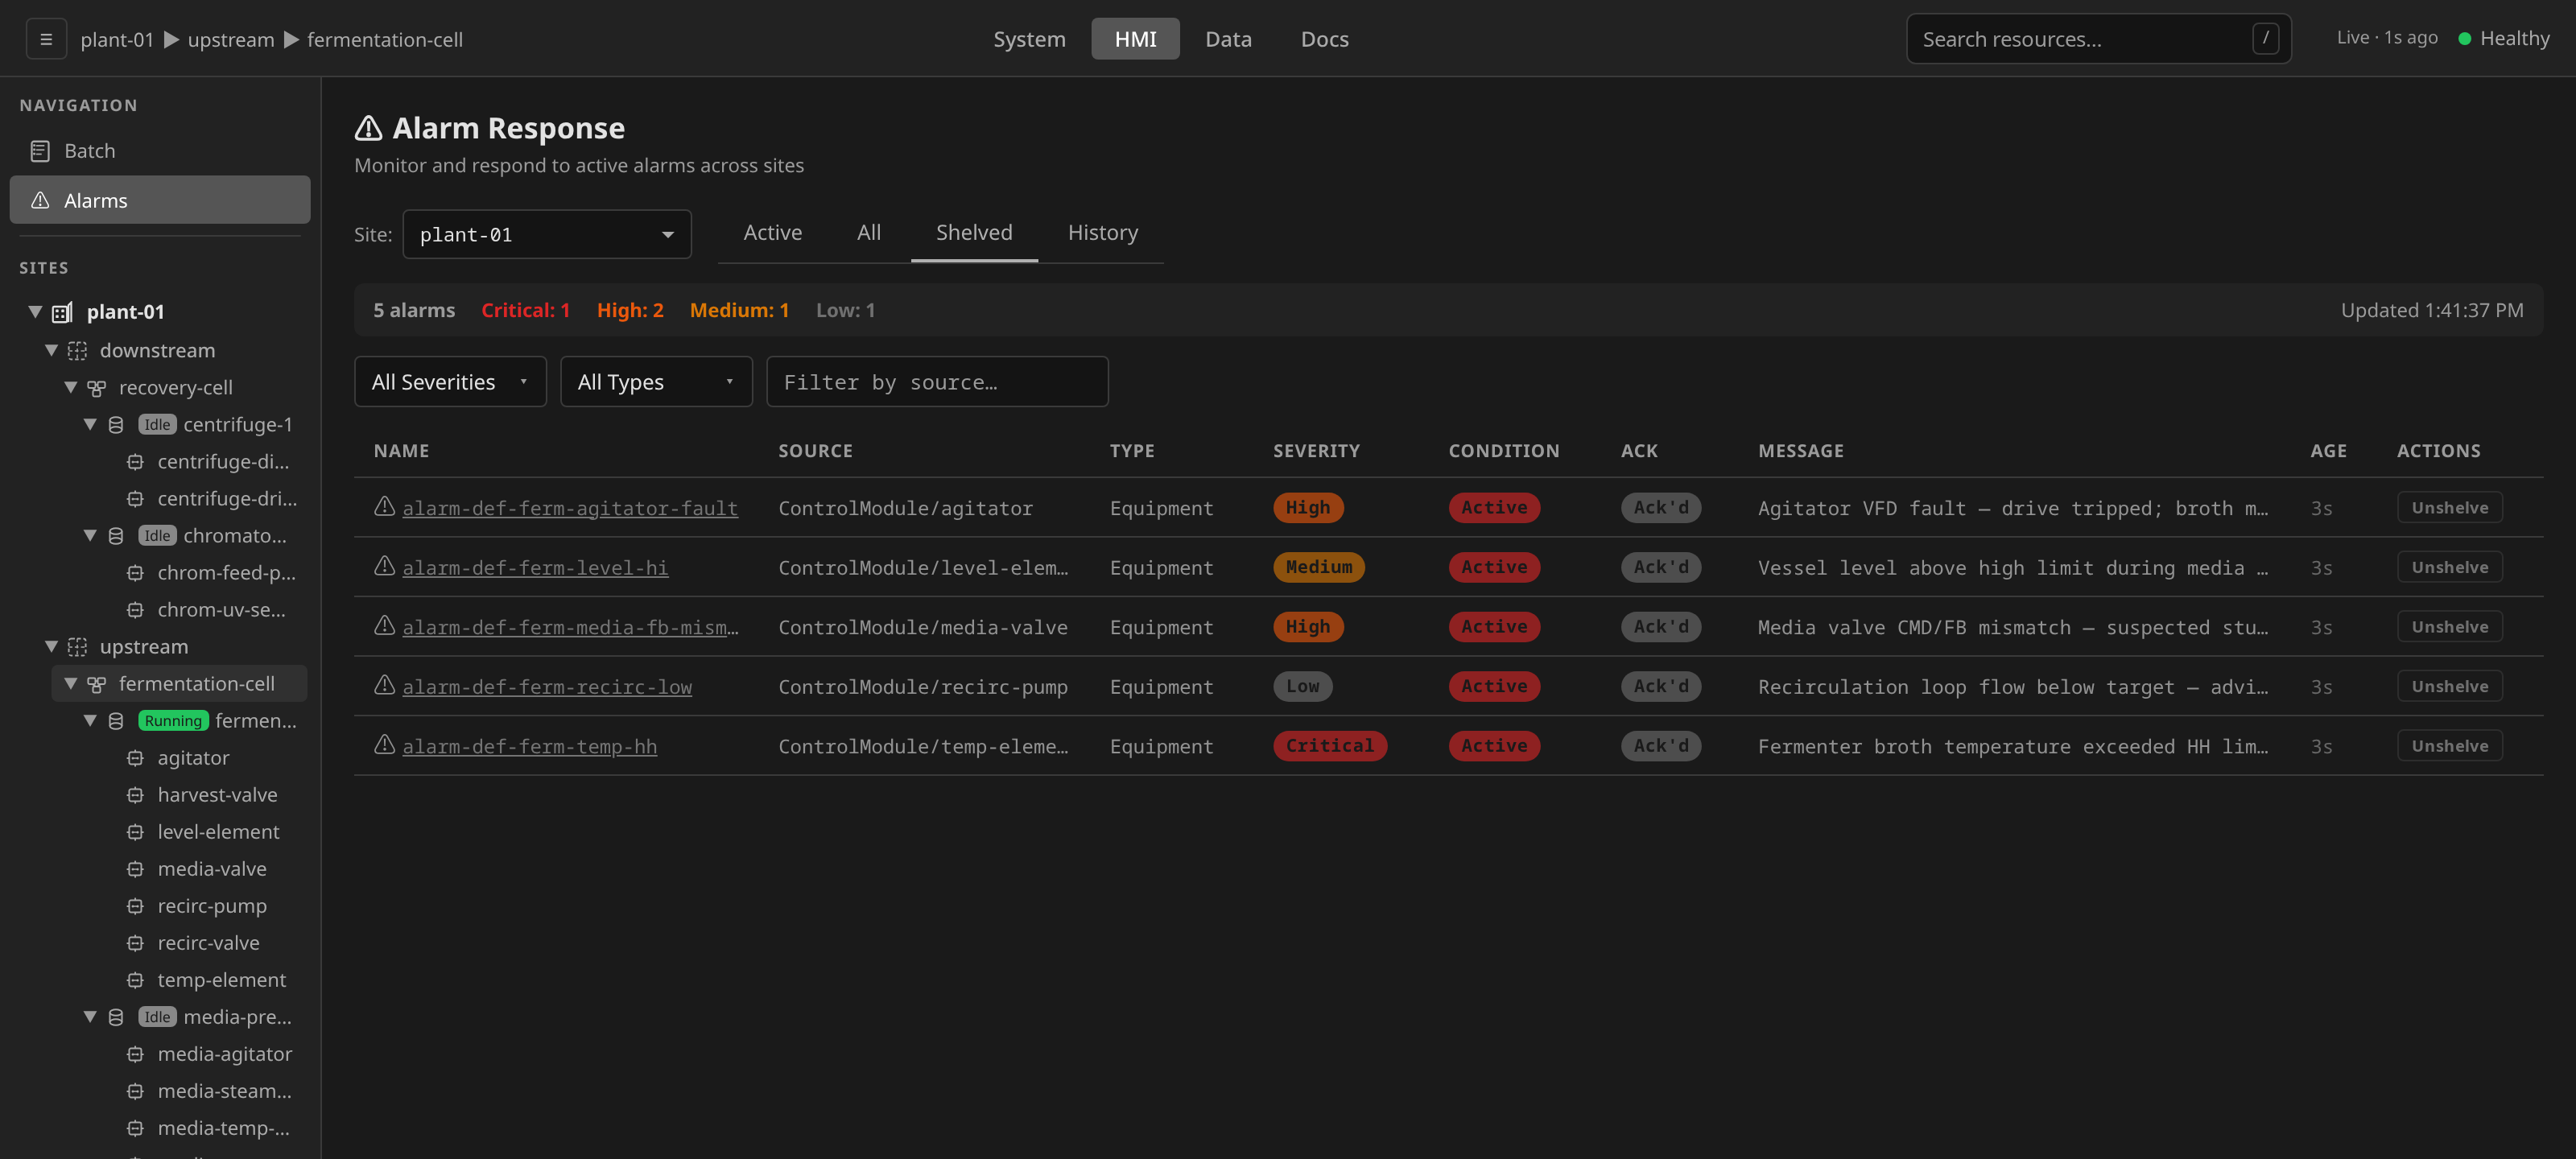2576x1159 pixels.
Task: Unshelve the temp-hh alarm
Action: [x=2449, y=745]
